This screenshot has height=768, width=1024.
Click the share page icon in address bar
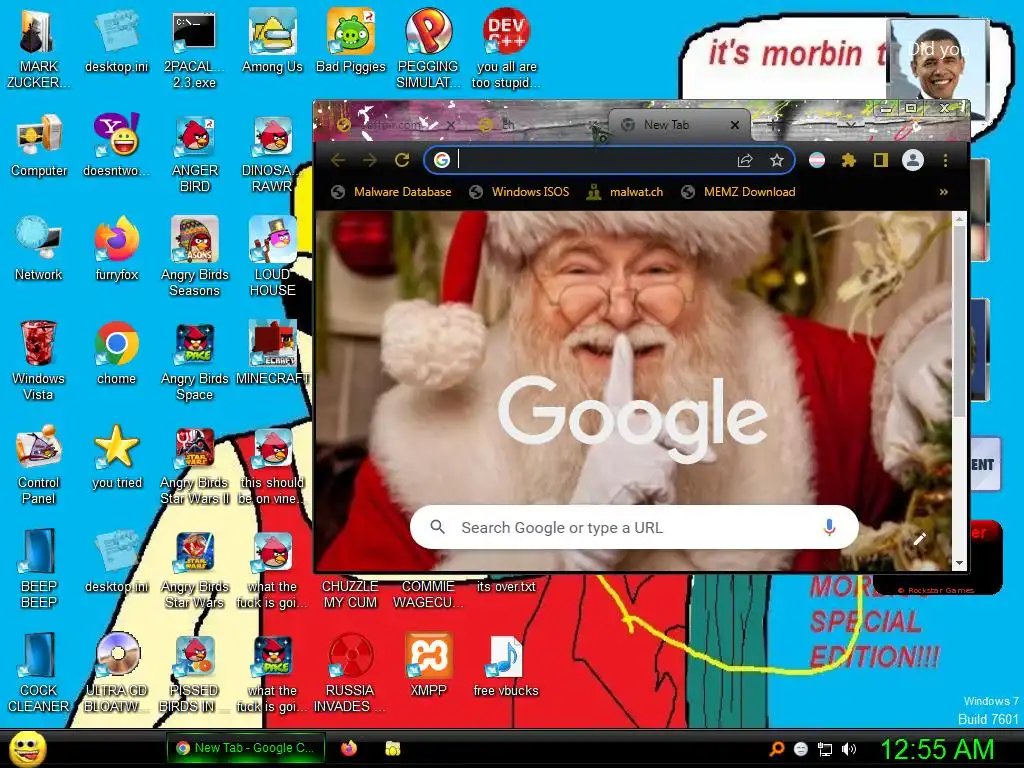click(x=745, y=160)
